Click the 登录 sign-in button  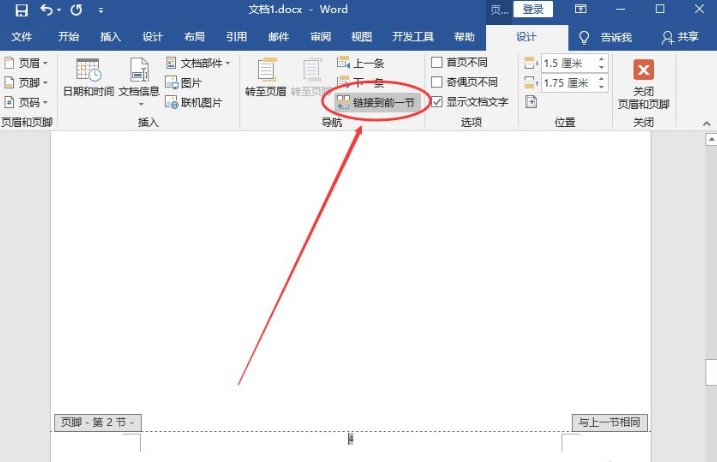[533, 9]
